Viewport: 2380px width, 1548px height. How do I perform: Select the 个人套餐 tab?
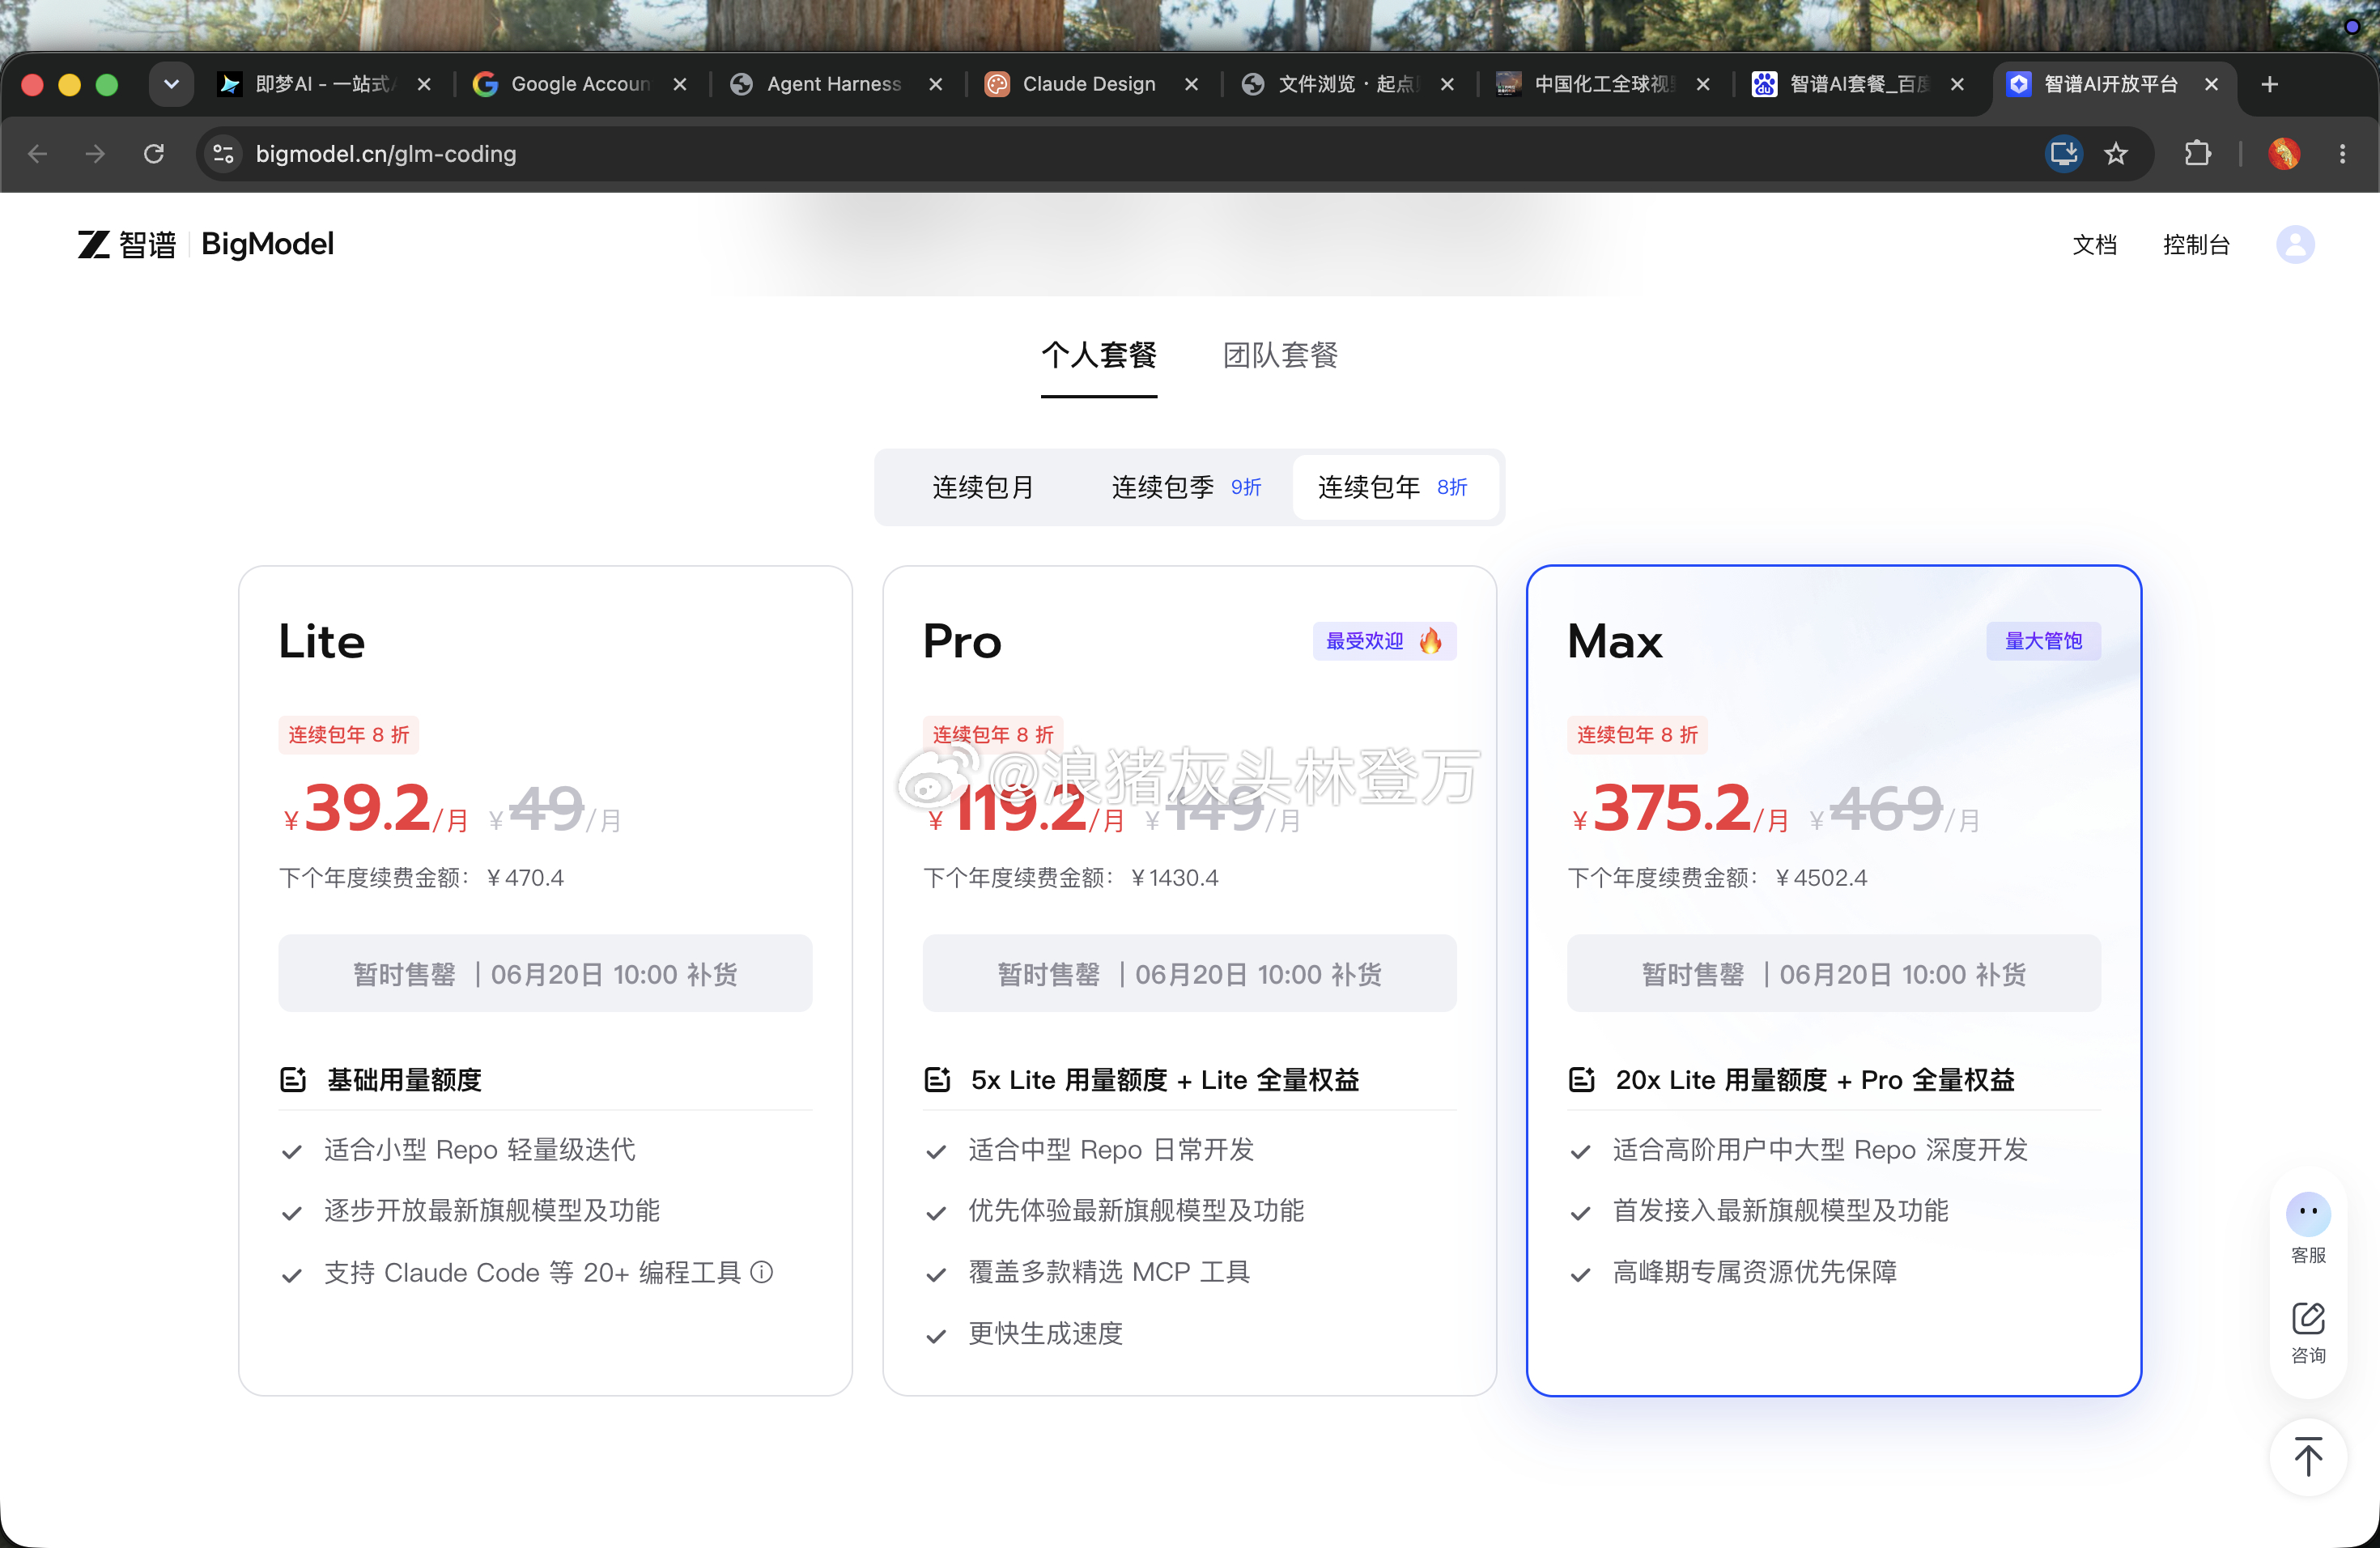pyautogui.click(x=1099, y=356)
